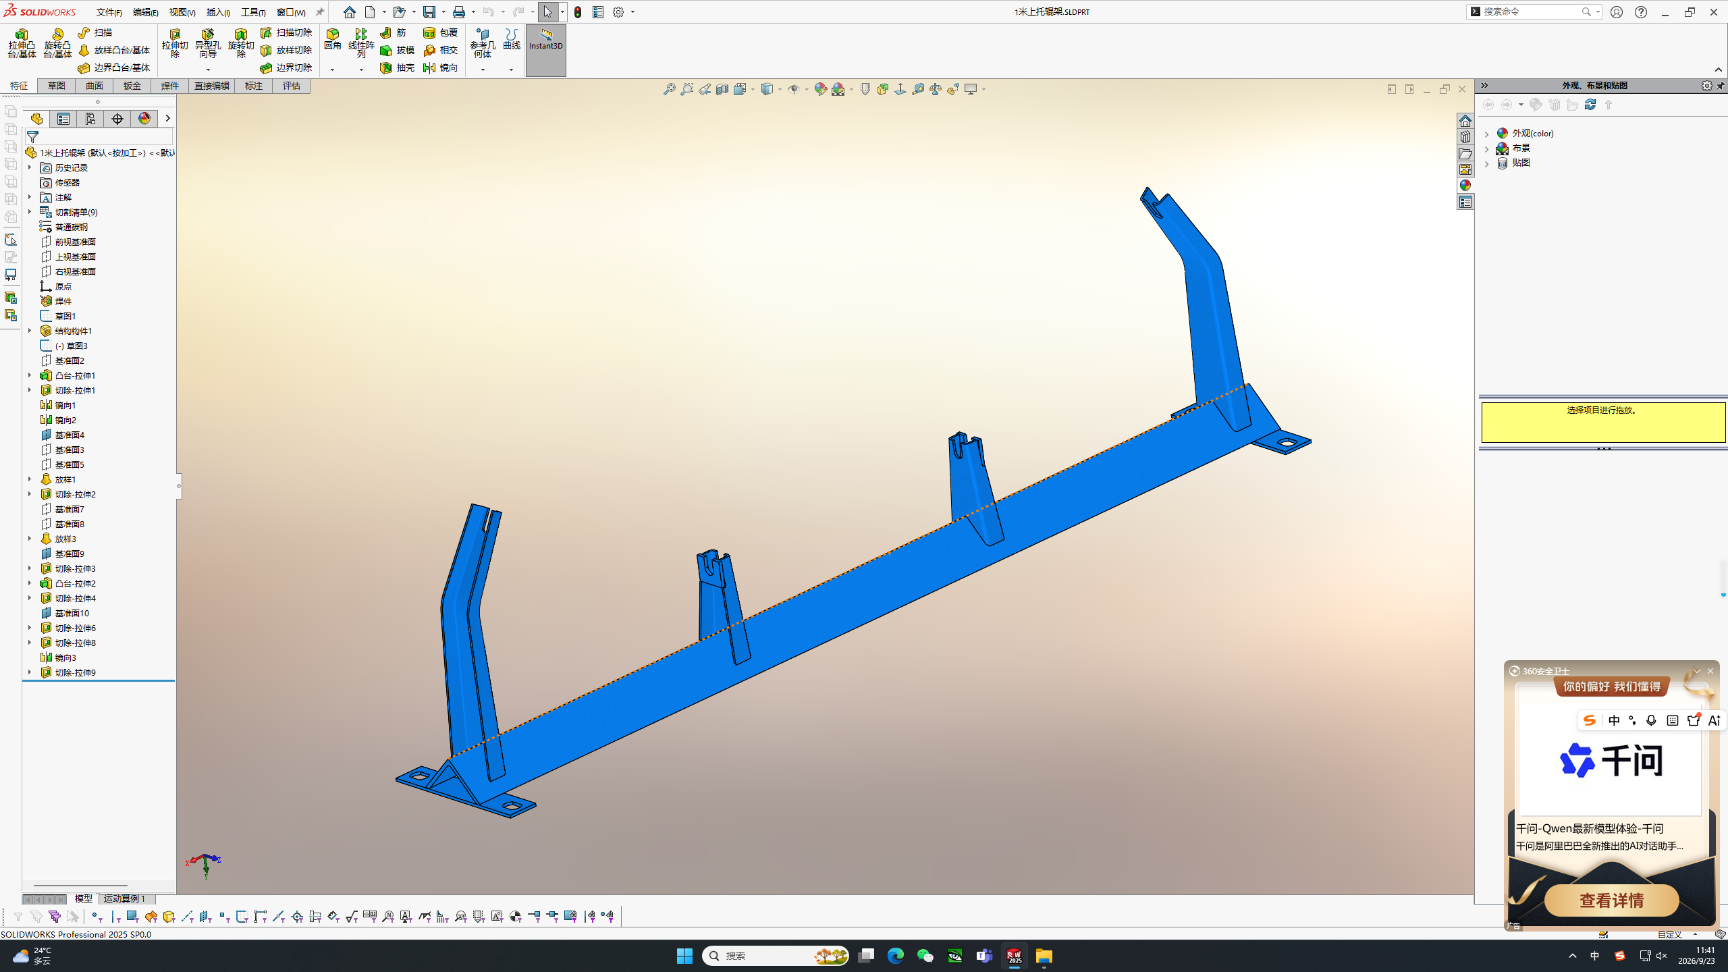The height and width of the screenshot is (972, 1728).
Task: Choose the 圆角 fillet tool
Action: coord(332,39)
